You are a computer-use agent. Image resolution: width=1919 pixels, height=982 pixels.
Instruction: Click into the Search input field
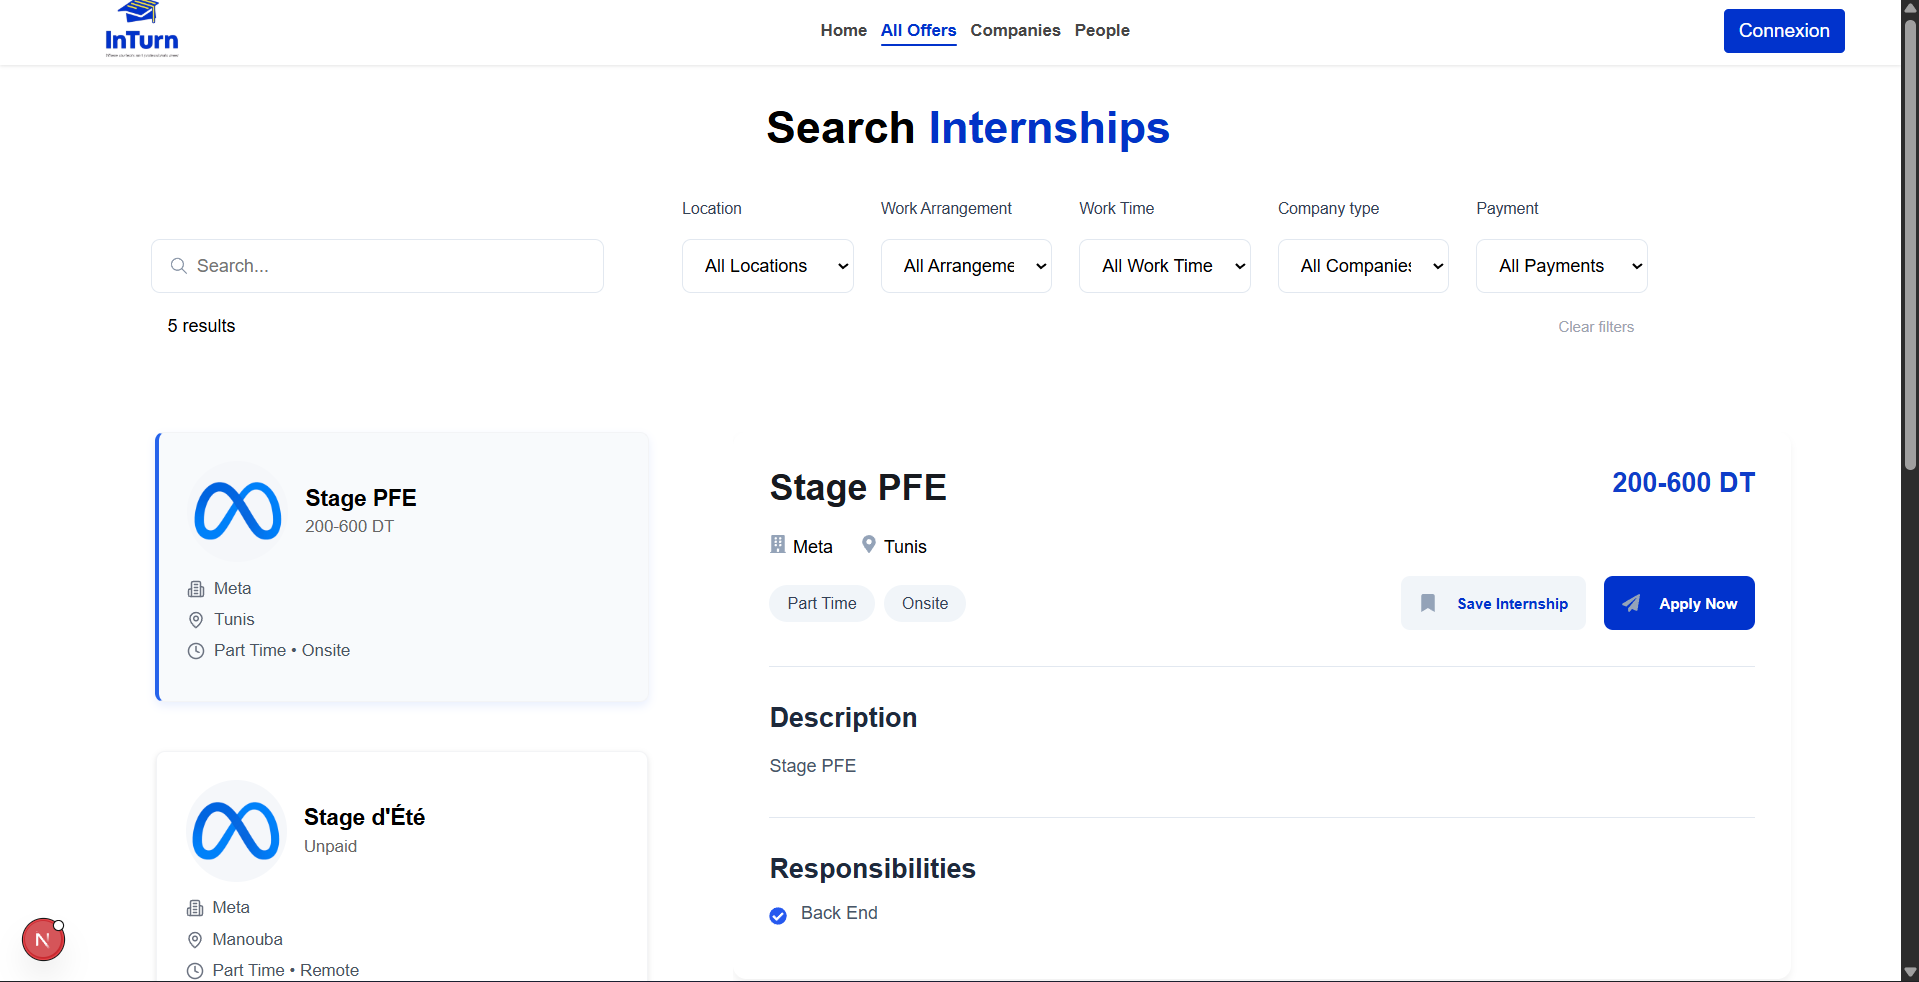(x=390, y=266)
